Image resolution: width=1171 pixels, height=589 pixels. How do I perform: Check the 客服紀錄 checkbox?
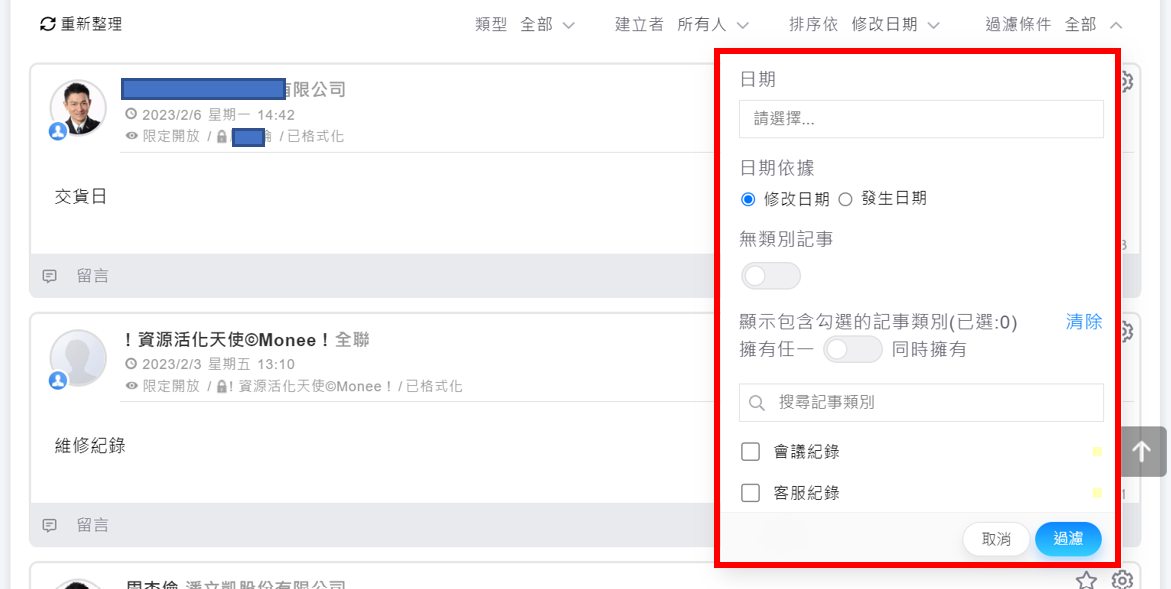tap(751, 493)
